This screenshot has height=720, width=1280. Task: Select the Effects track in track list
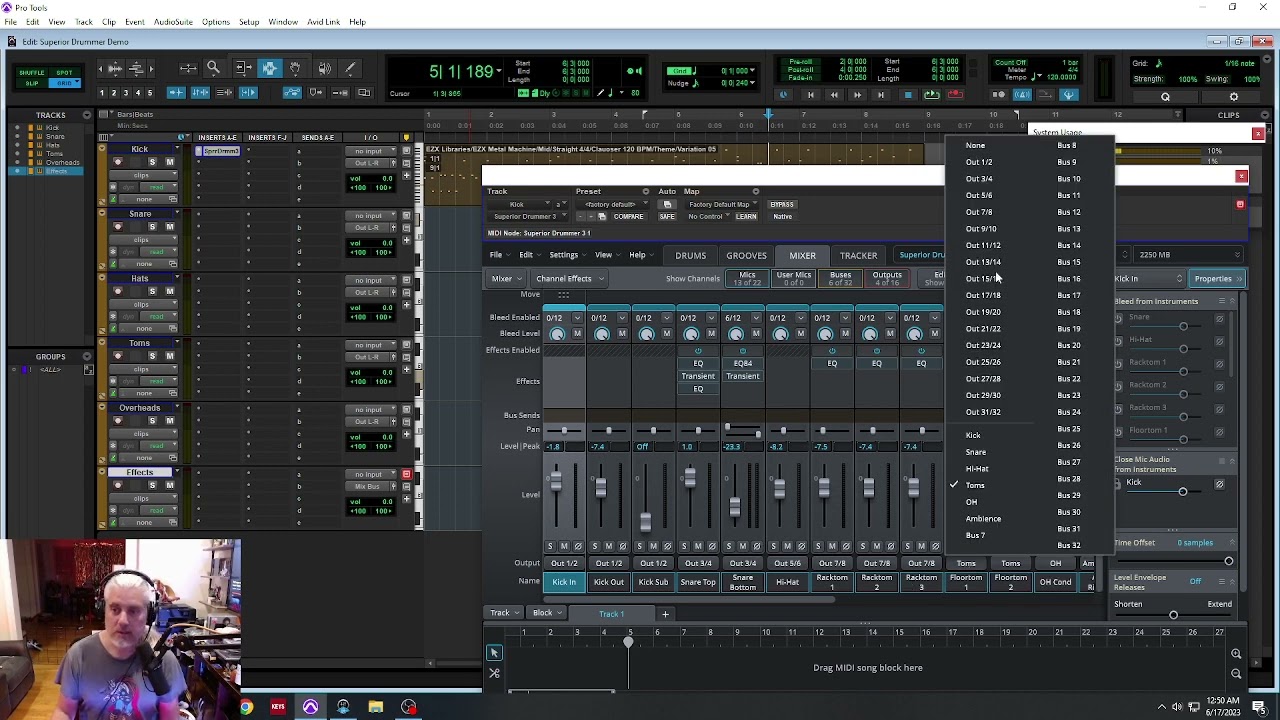(x=57, y=171)
